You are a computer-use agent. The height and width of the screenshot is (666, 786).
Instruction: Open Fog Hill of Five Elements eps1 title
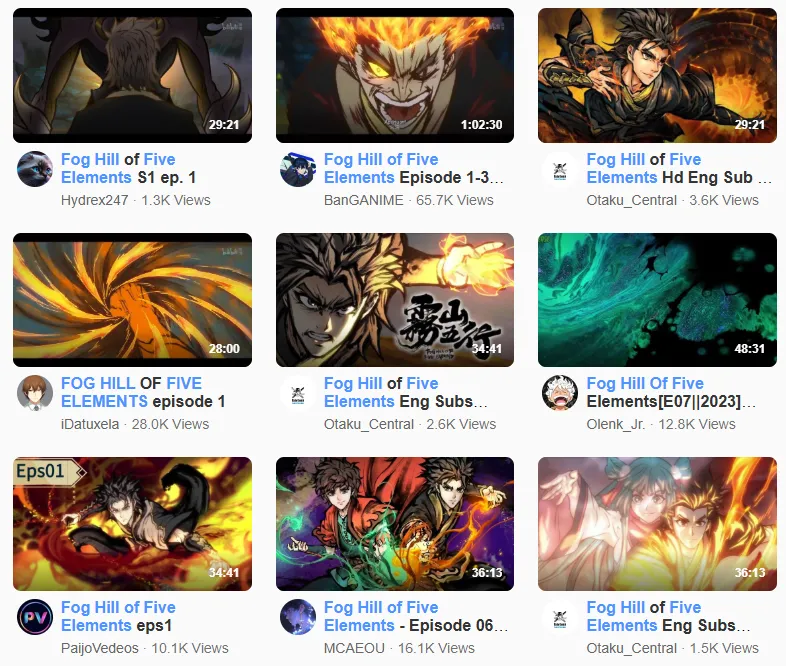[118, 616]
